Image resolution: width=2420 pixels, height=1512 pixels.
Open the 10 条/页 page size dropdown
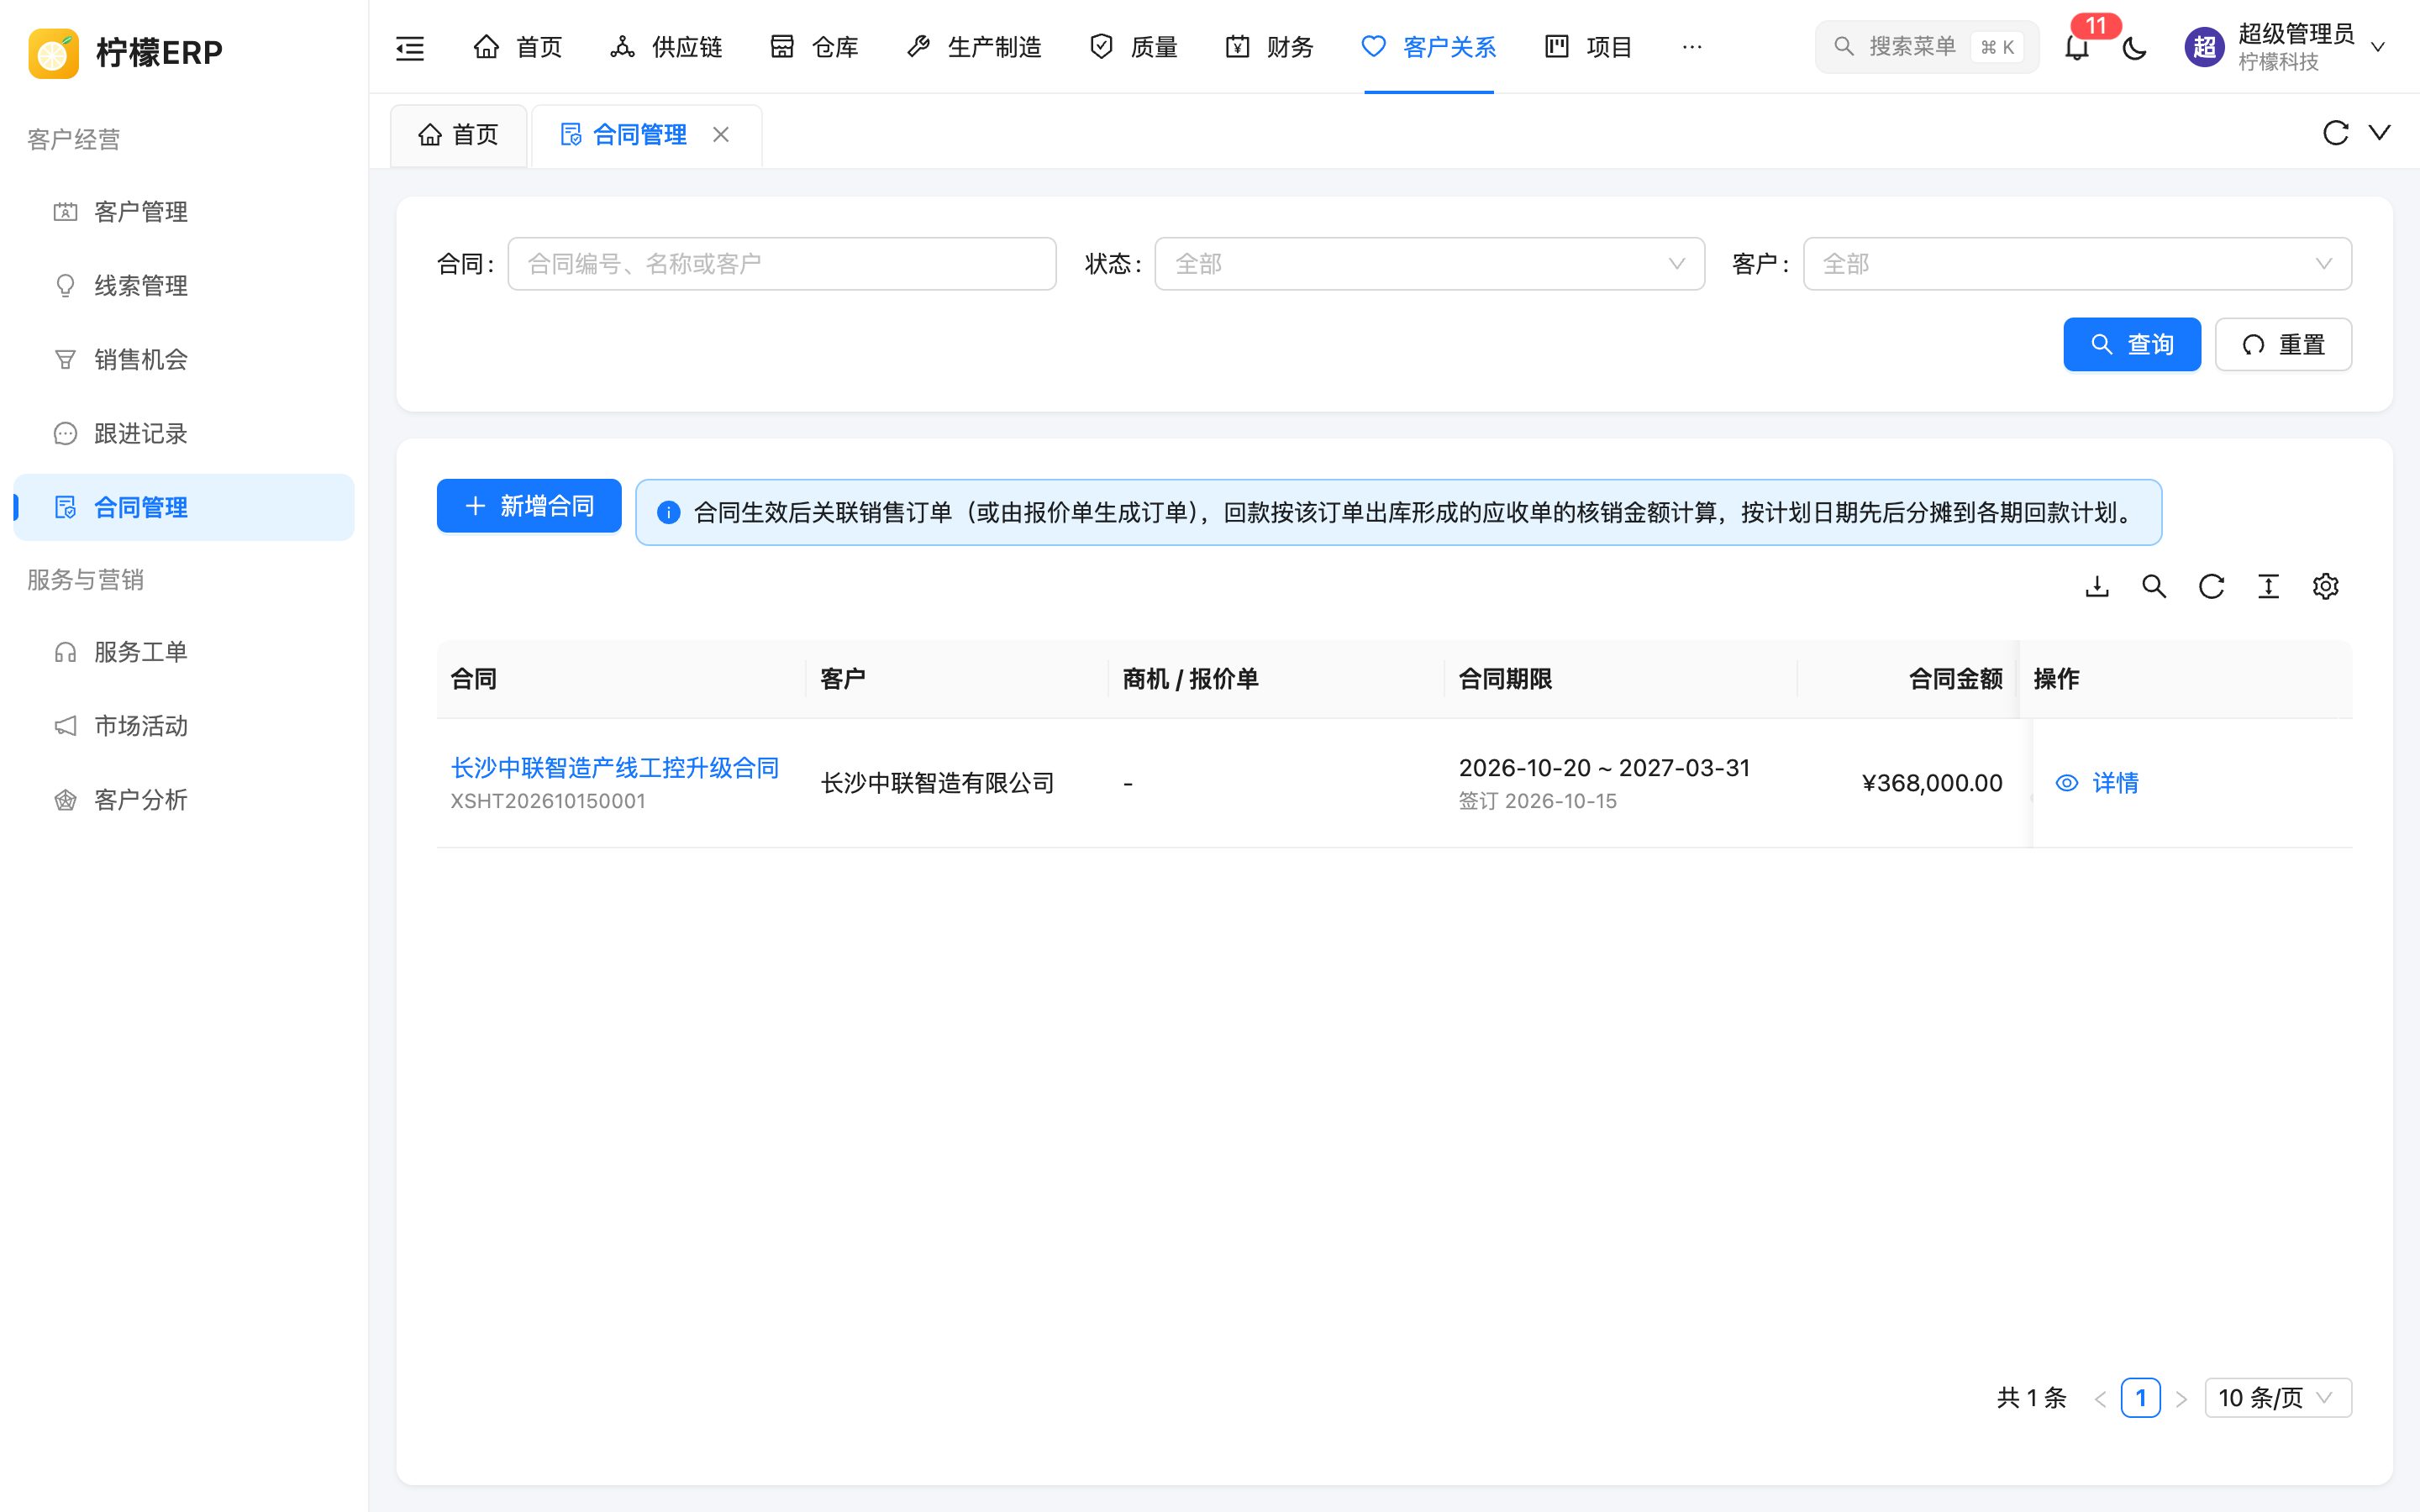pyautogui.click(x=2278, y=1398)
